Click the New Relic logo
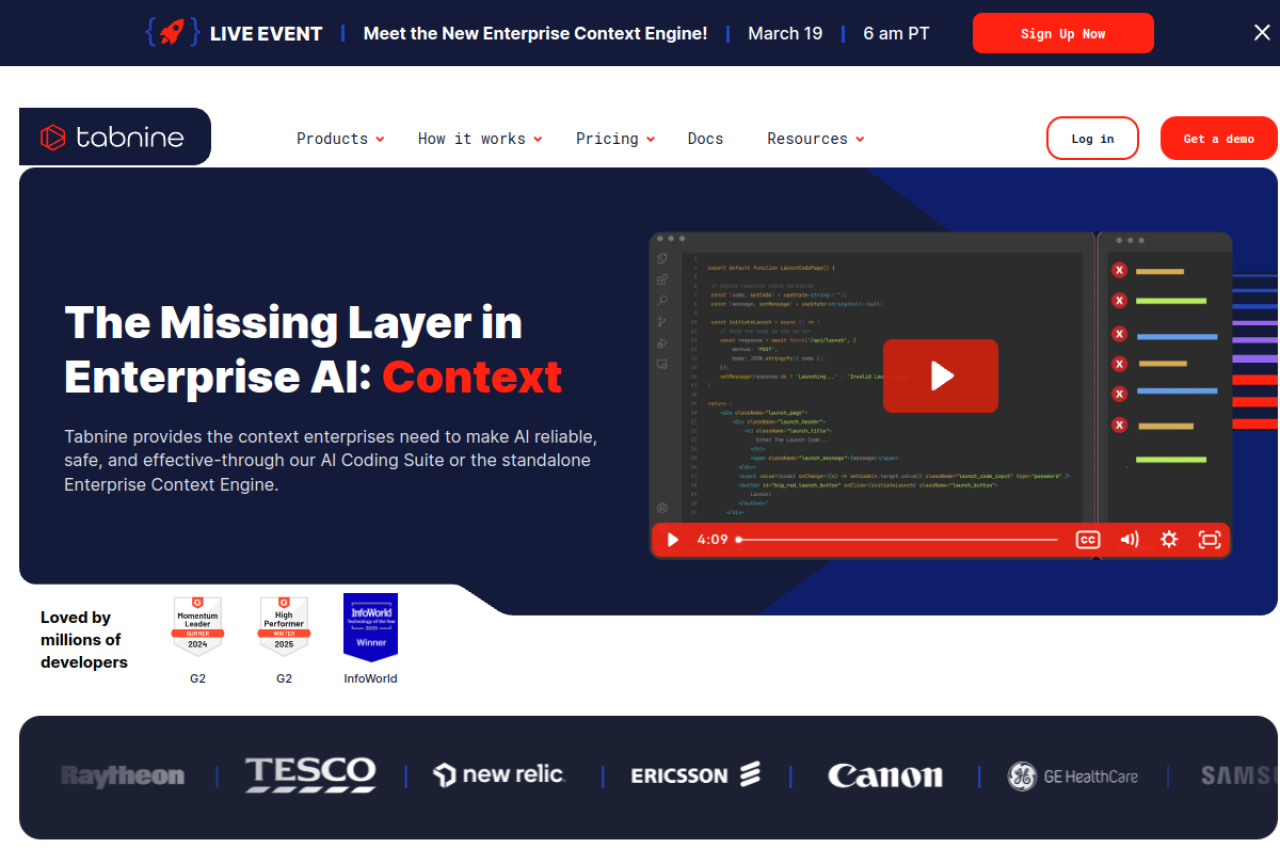The width and height of the screenshot is (1280, 853). pyautogui.click(x=499, y=775)
